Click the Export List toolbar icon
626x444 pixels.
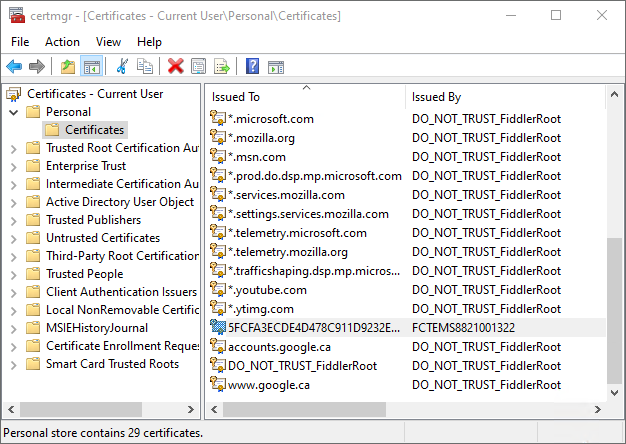click(x=222, y=67)
